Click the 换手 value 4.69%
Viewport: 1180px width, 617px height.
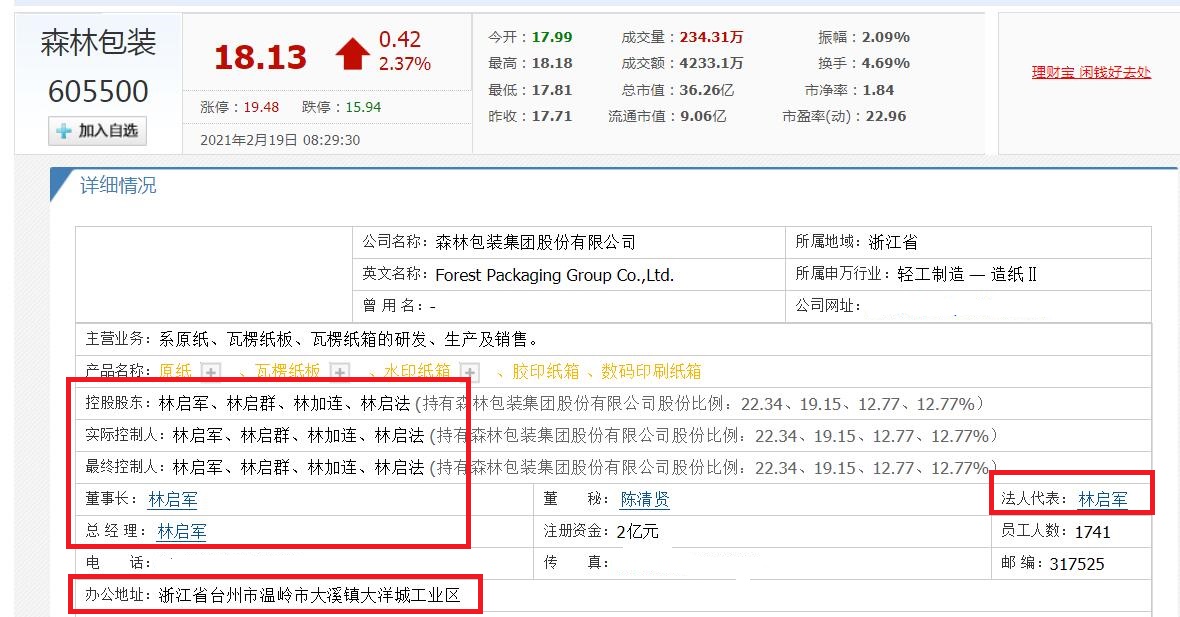(886, 63)
